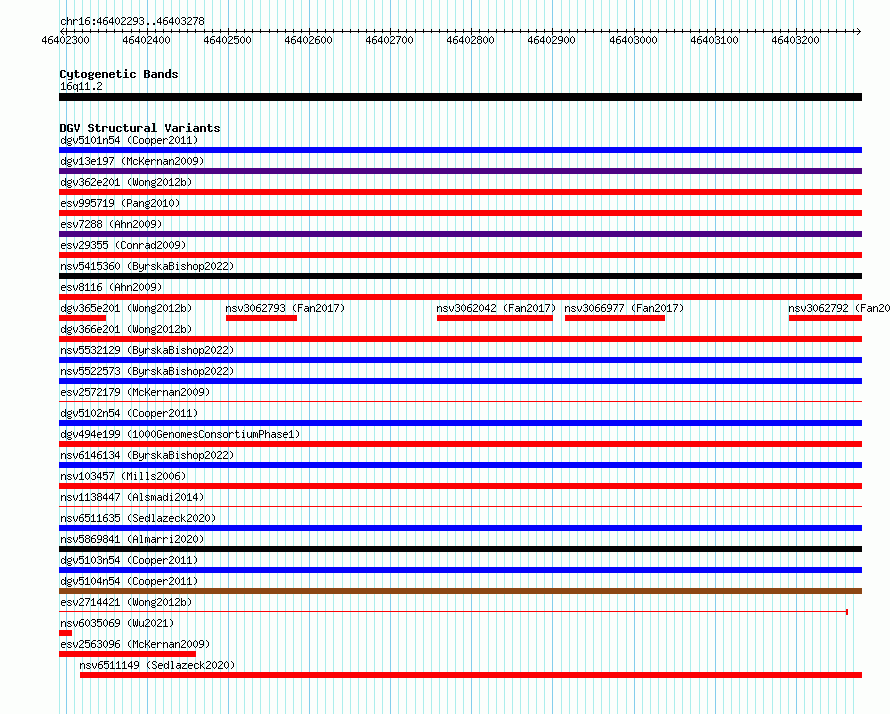
Task: Click ruler position 46402700
Action: pos(389,40)
